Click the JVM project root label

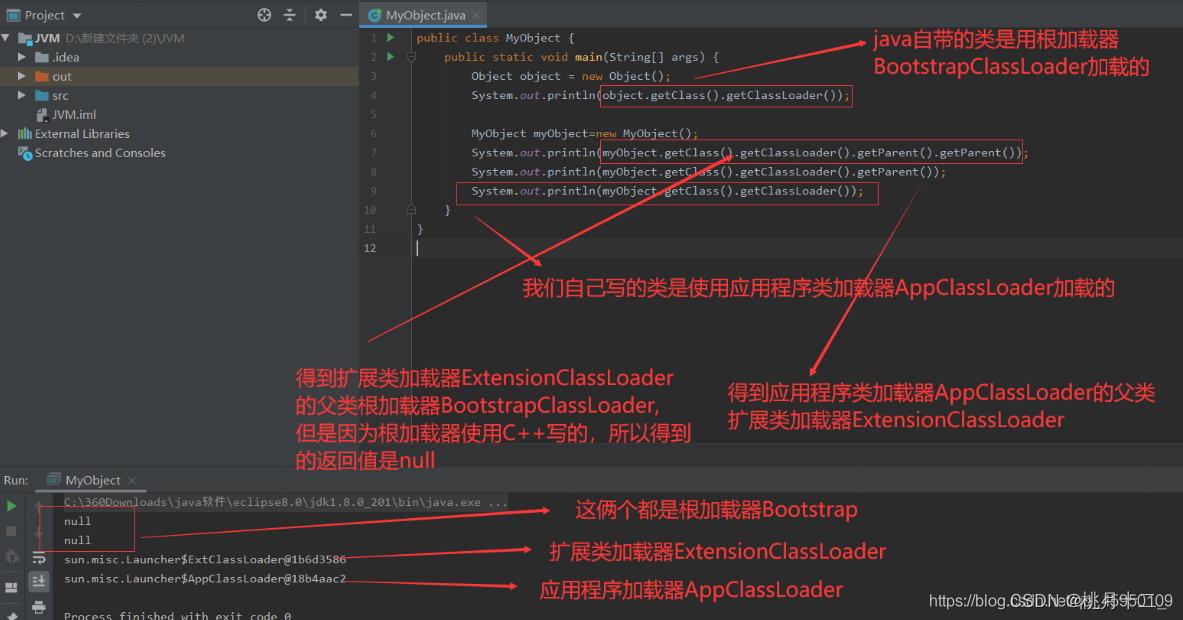tap(47, 38)
